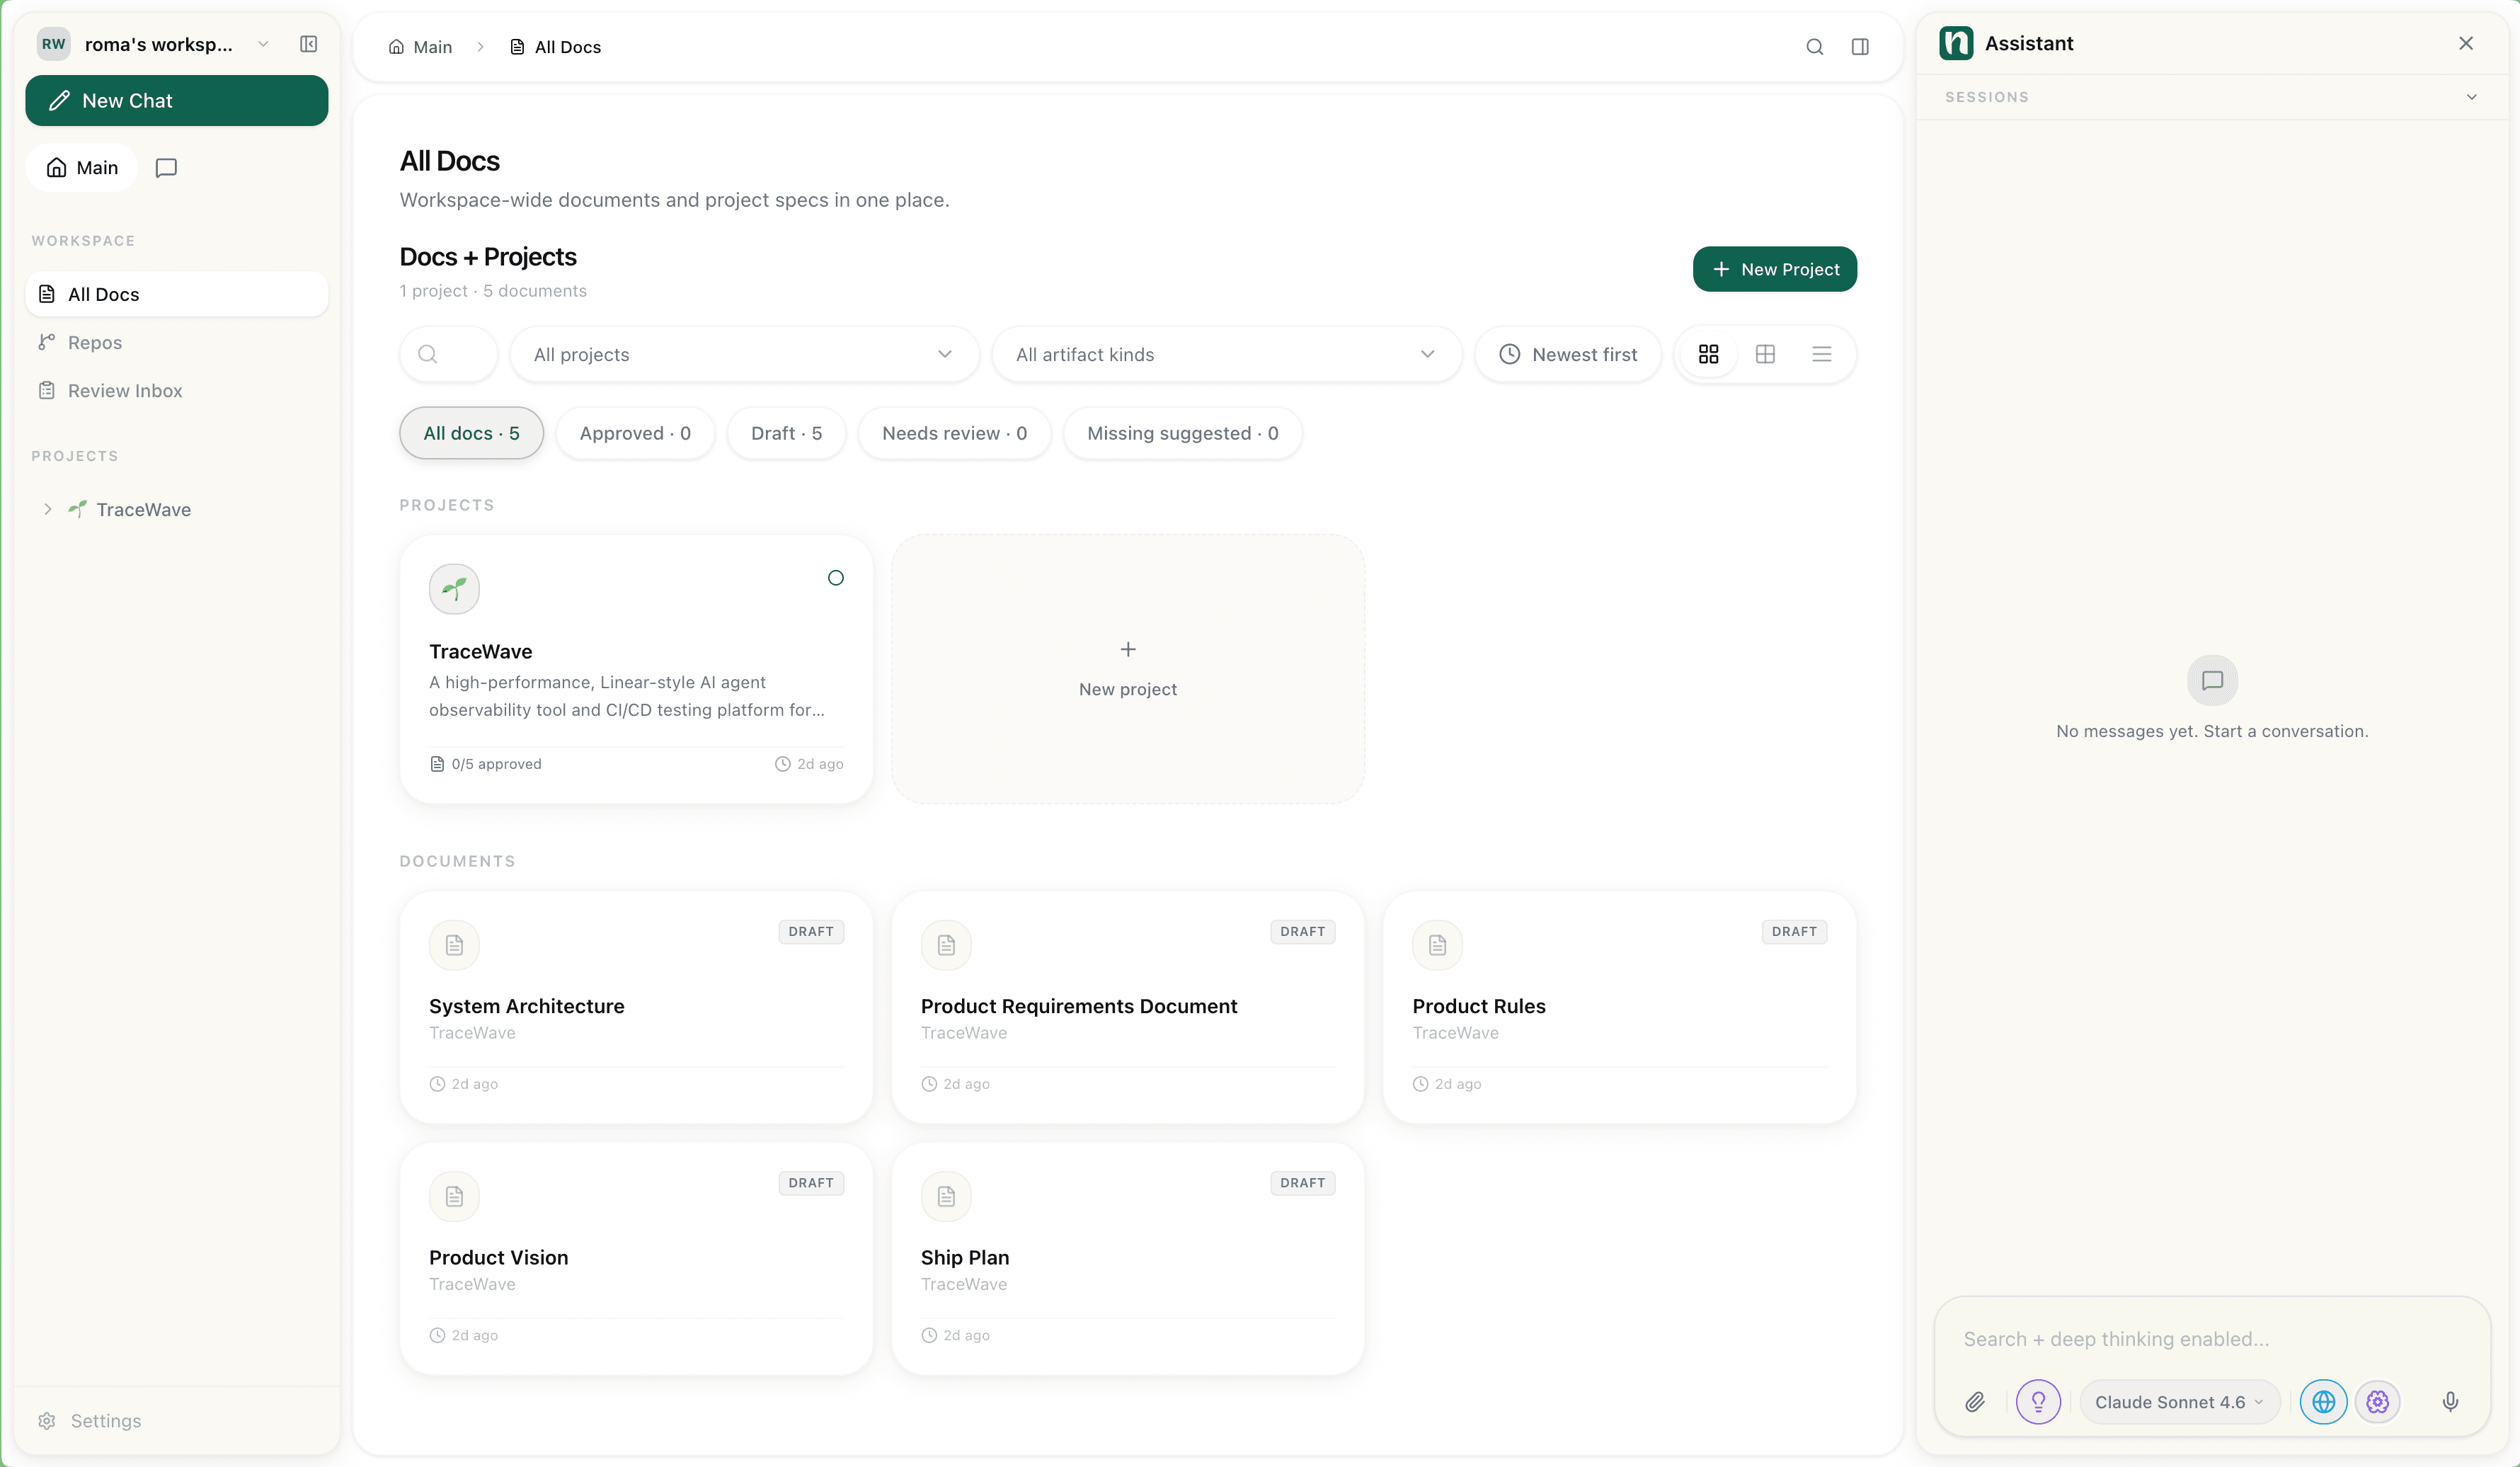The height and width of the screenshot is (1467, 2520).
Task: Start a New Chat
Action: coord(176,100)
